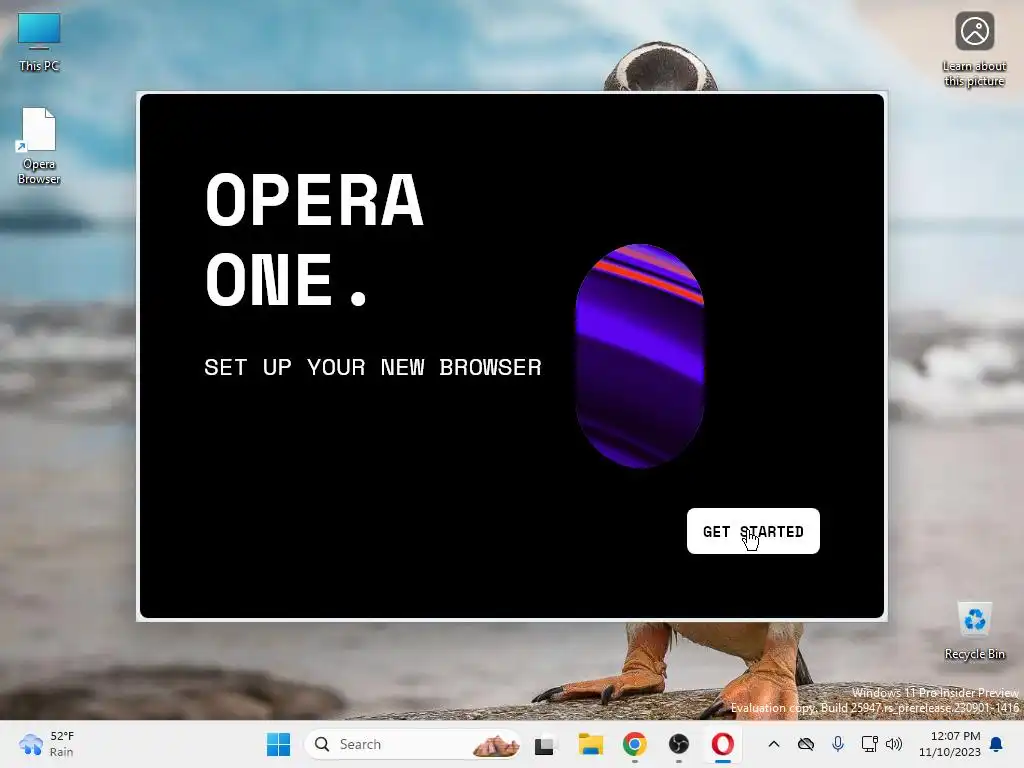Click the microphone tray icon

tap(838, 744)
